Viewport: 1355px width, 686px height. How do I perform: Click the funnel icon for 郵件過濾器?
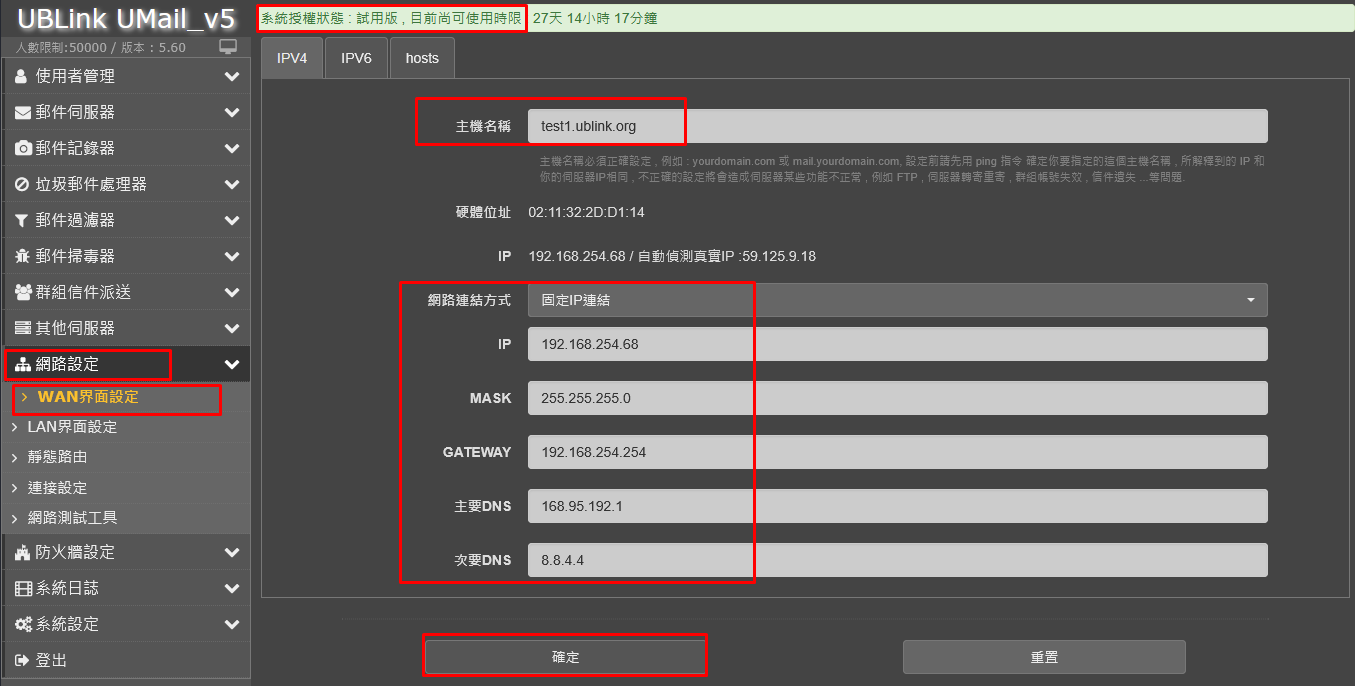pos(22,220)
